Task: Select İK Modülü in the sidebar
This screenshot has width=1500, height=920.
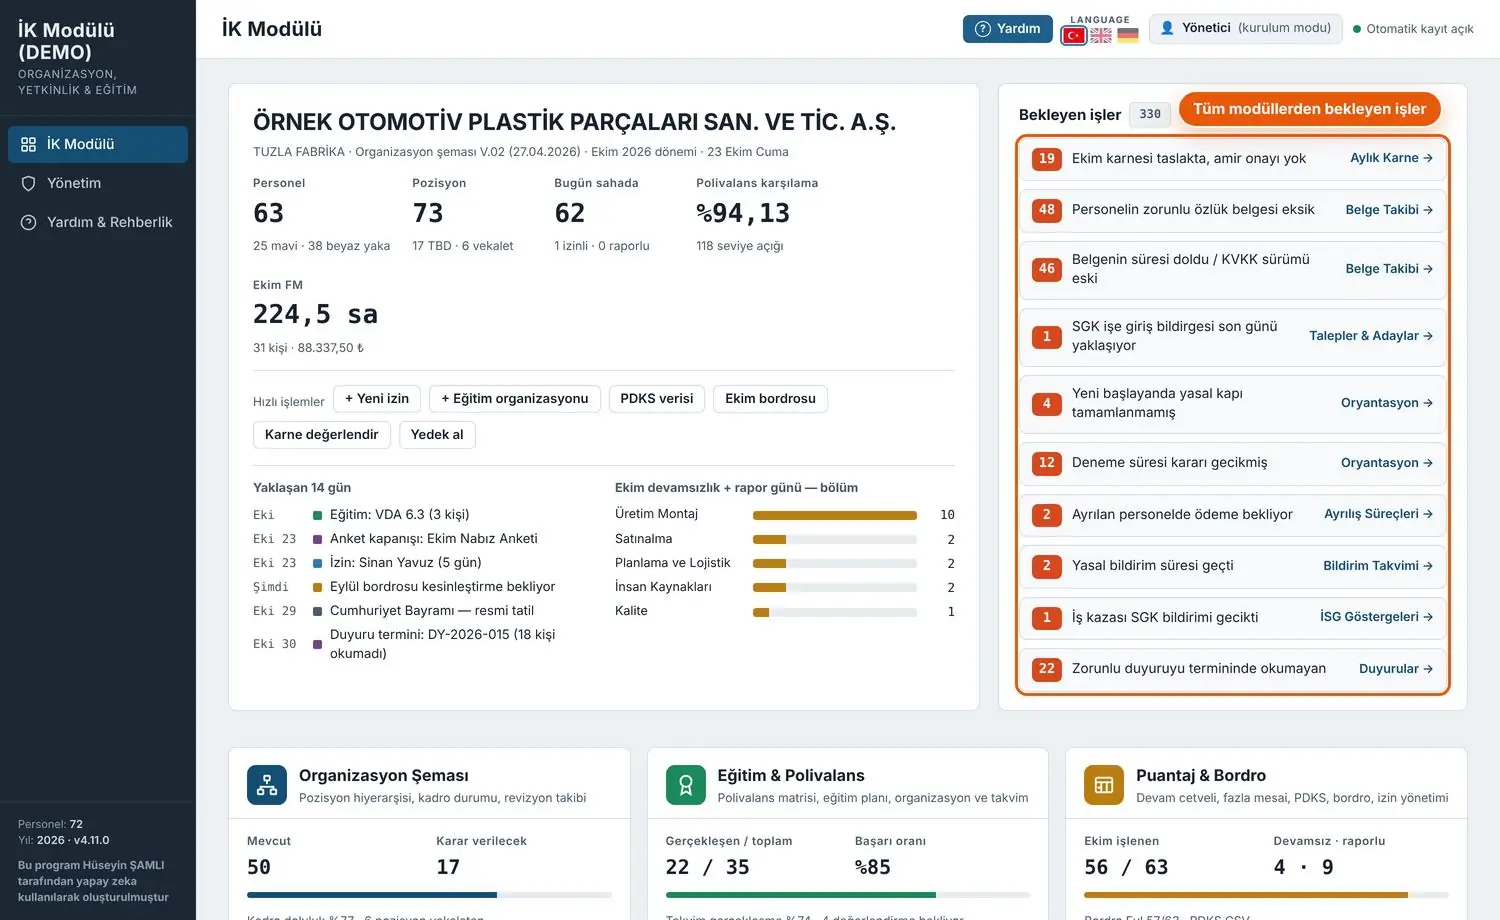Action: [x=98, y=144]
